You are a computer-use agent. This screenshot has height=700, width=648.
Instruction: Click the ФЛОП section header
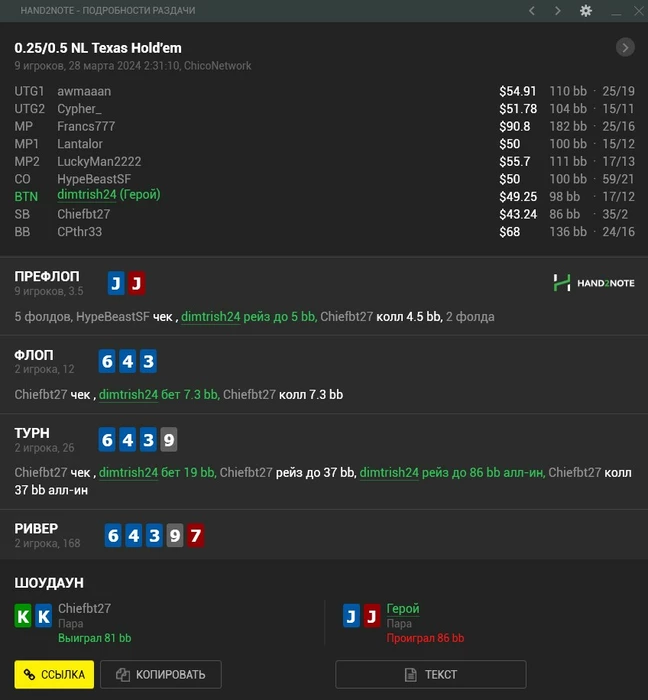34,355
